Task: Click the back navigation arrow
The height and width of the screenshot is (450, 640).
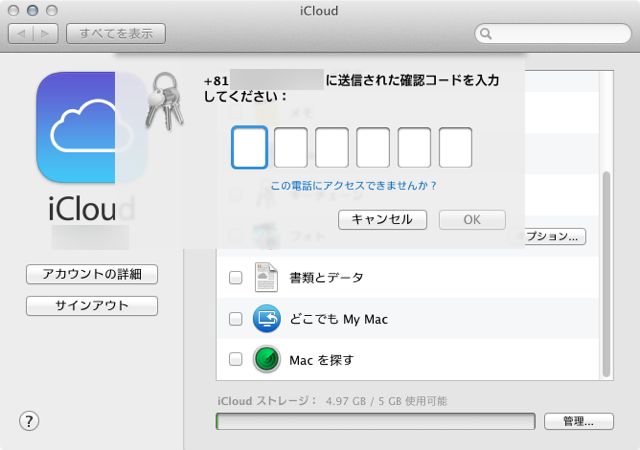Action: coord(21,33)
